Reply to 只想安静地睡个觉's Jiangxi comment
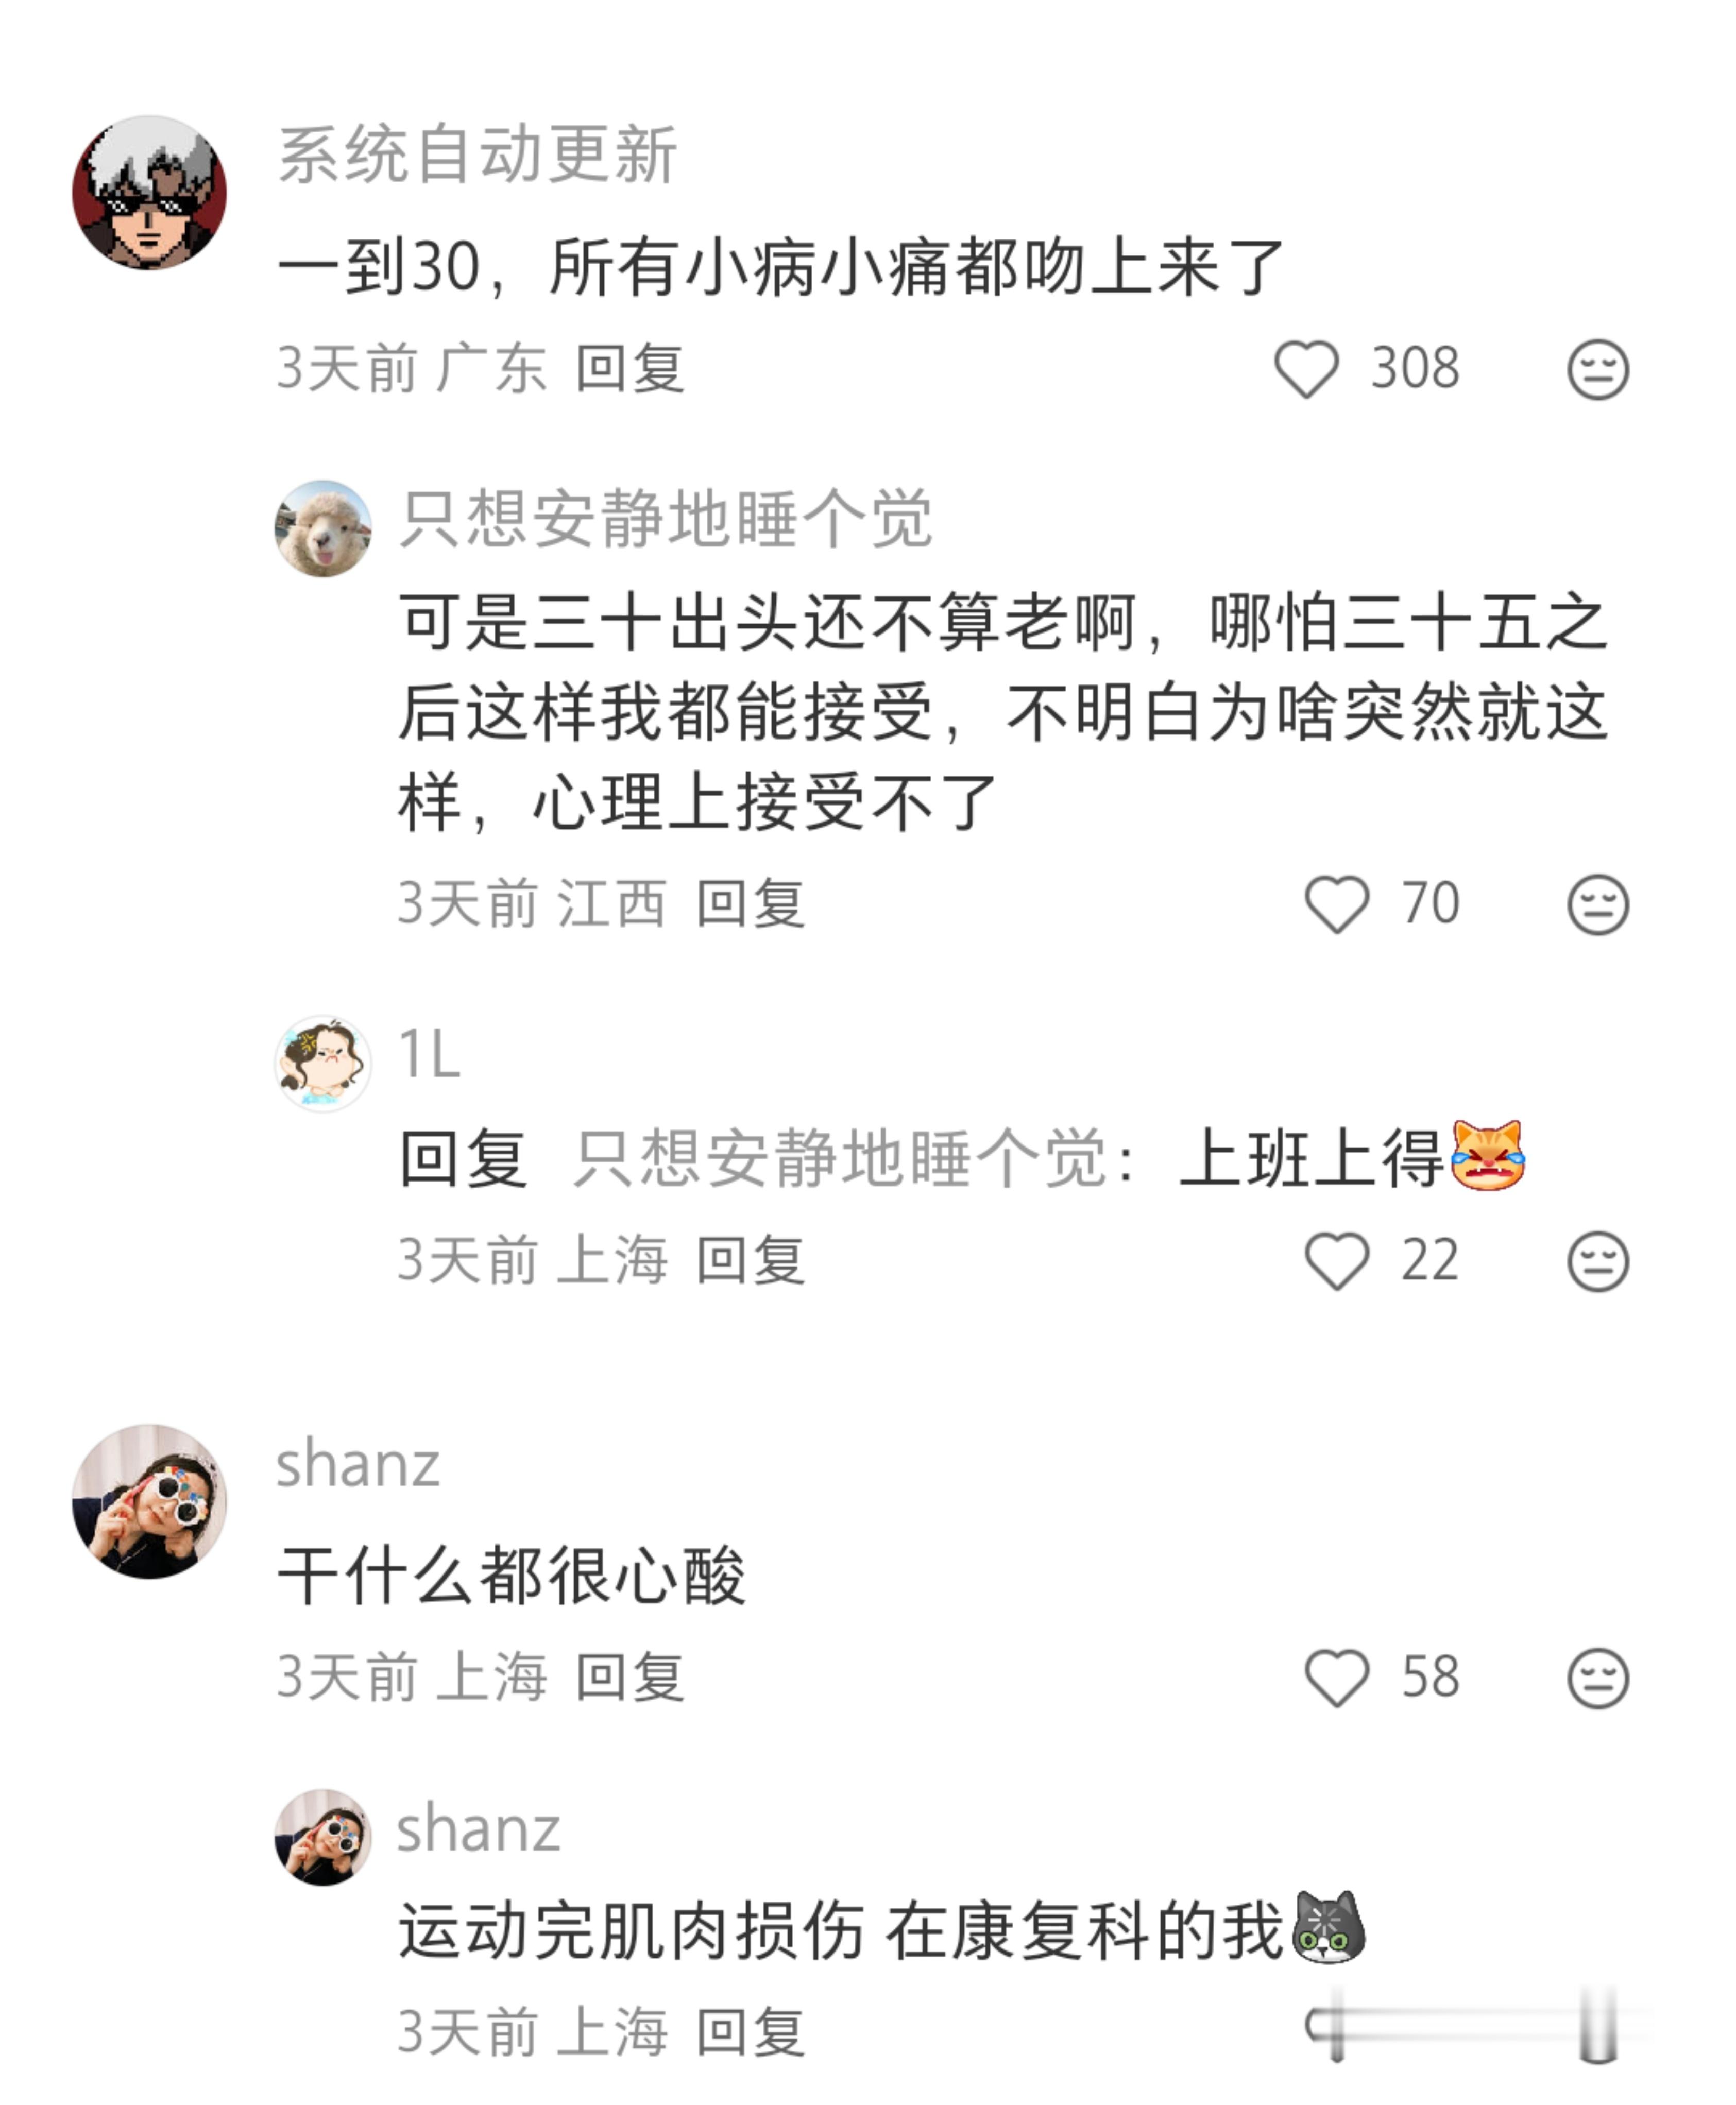 751,903
